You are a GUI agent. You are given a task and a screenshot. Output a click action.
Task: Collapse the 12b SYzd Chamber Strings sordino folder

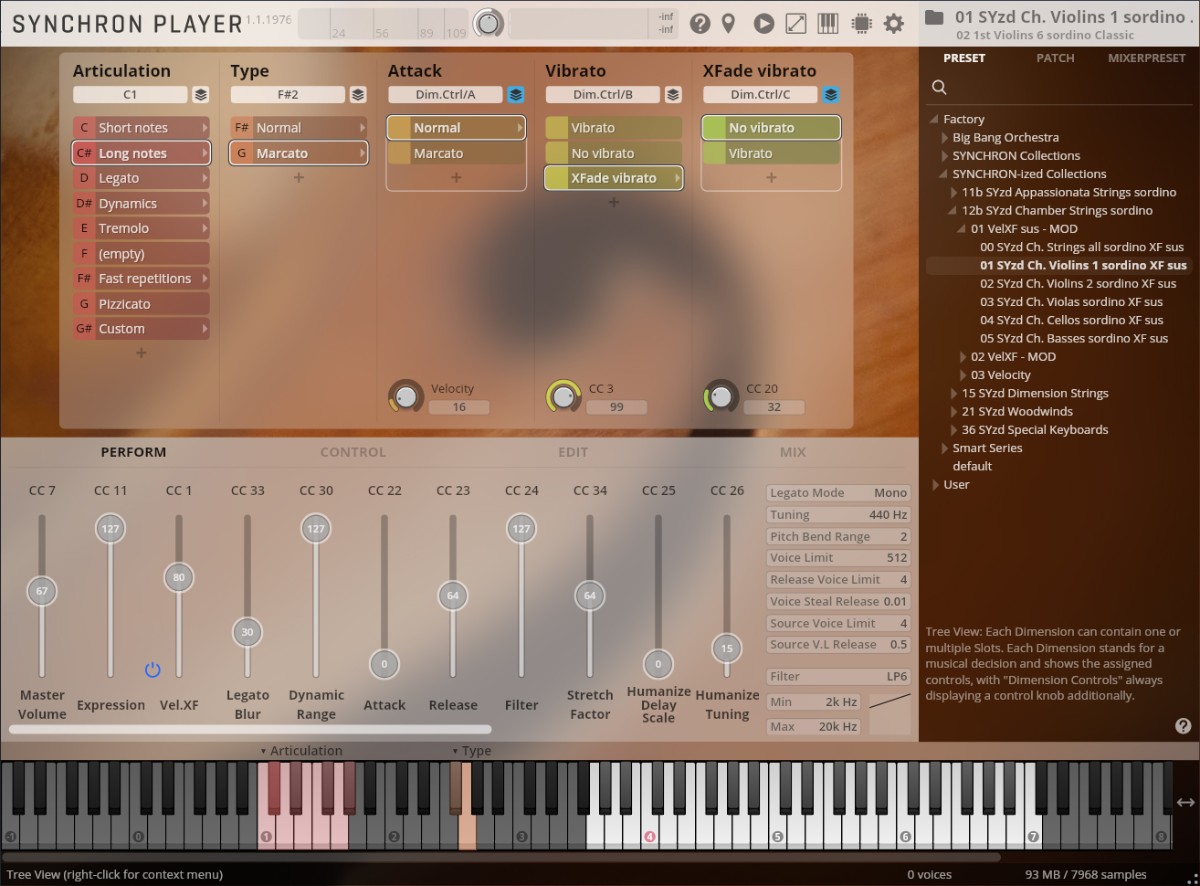(953, 211)
